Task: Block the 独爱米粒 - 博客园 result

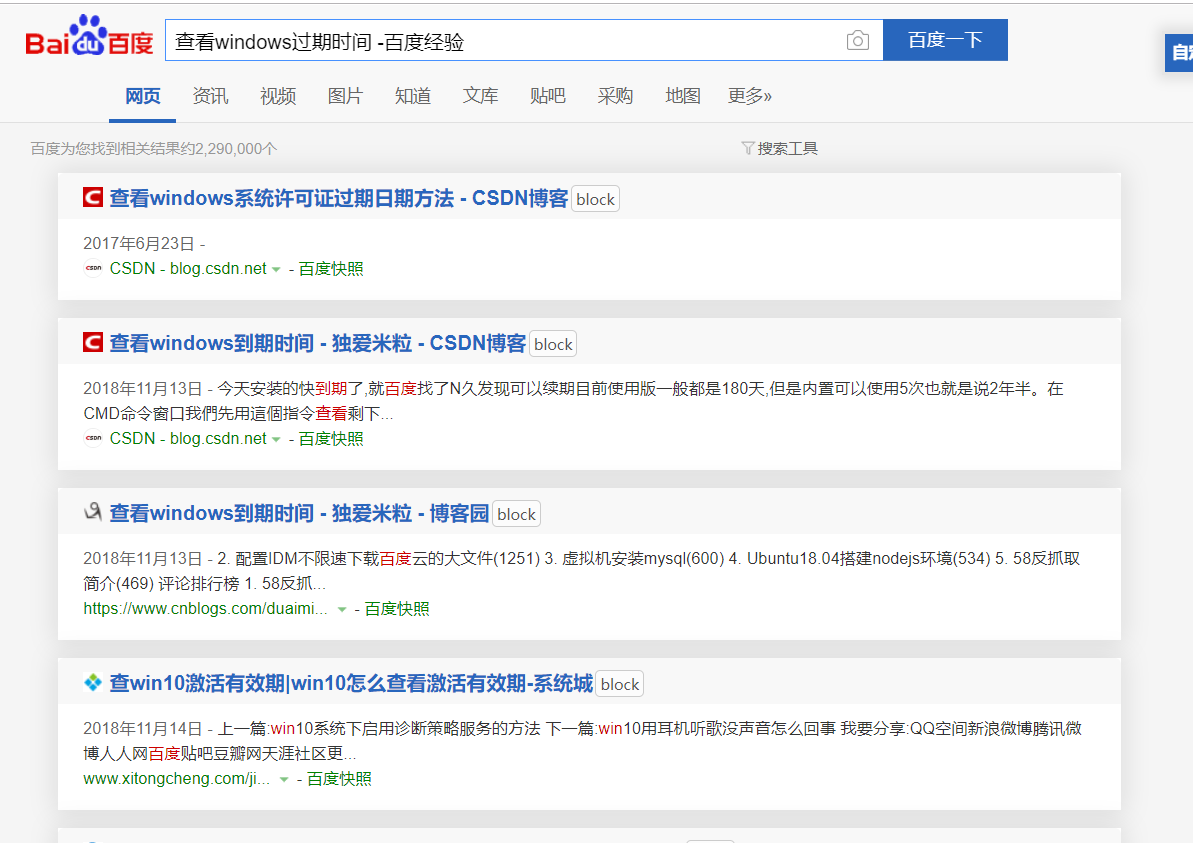Action: click(517, 514)
